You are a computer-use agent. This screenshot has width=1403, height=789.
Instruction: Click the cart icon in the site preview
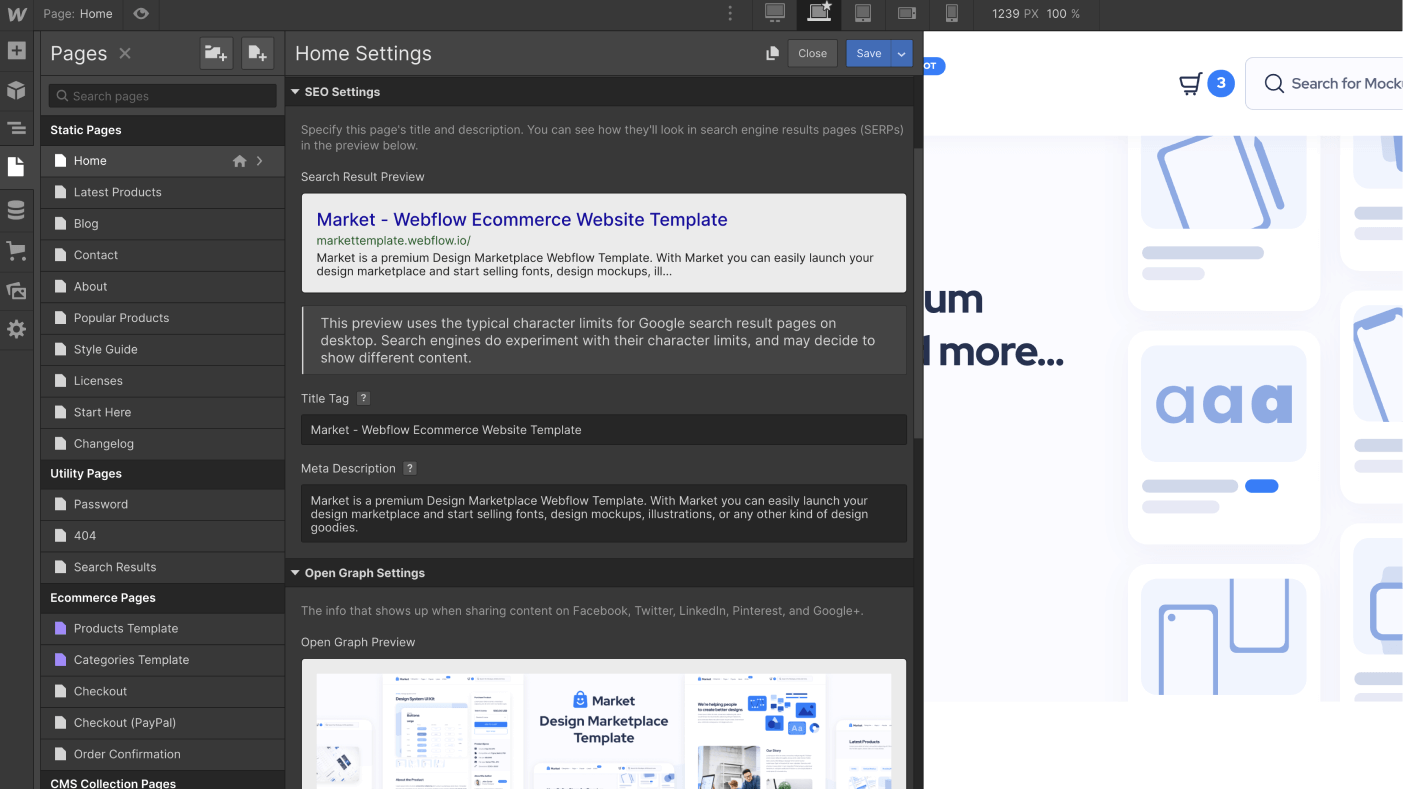tap(1190, 84)
